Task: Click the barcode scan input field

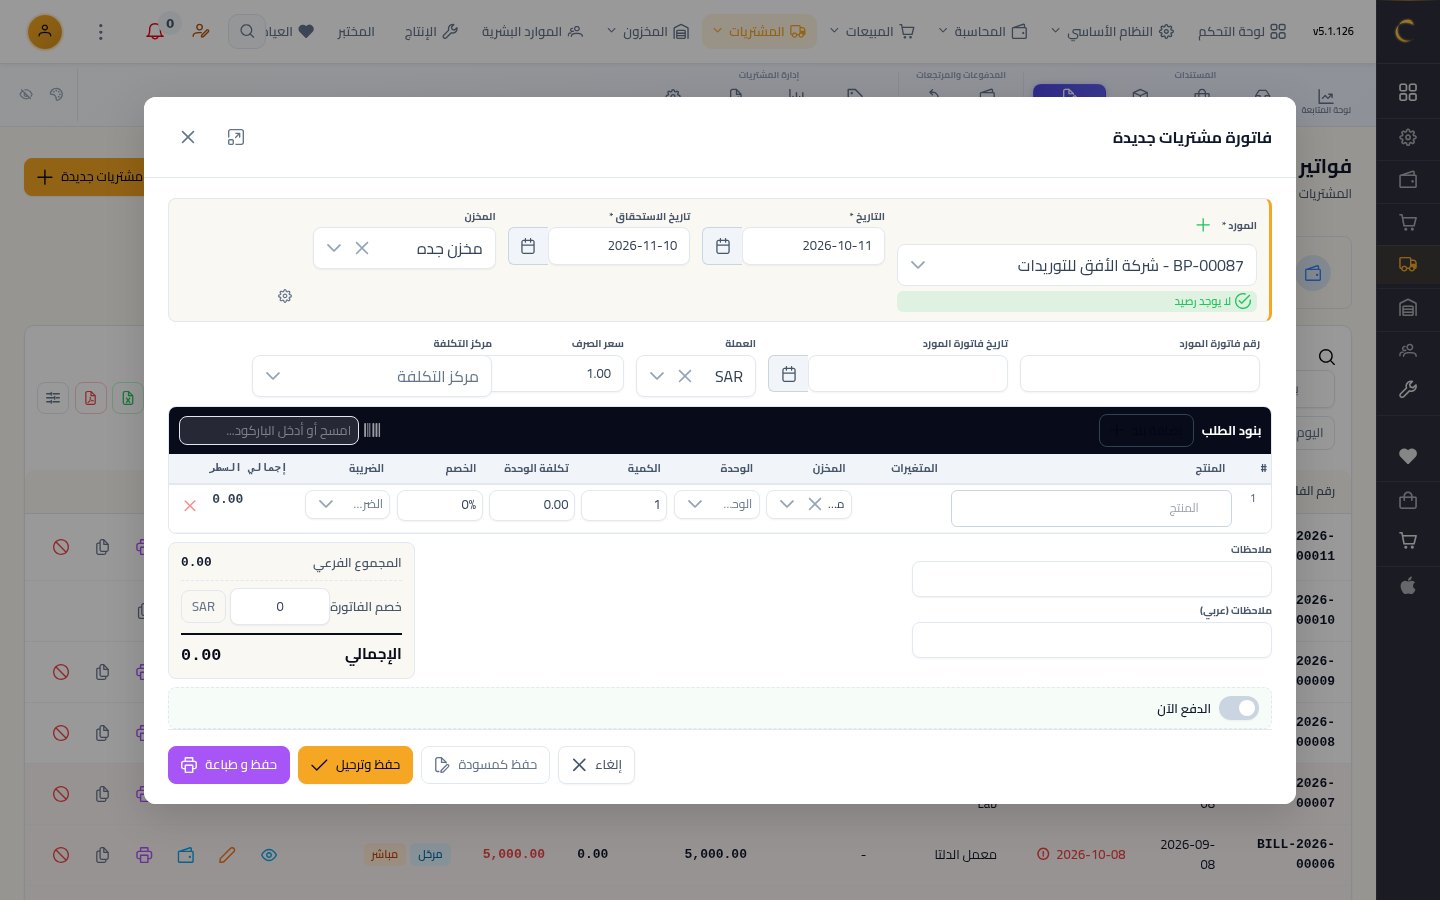Action: (269, 430)
